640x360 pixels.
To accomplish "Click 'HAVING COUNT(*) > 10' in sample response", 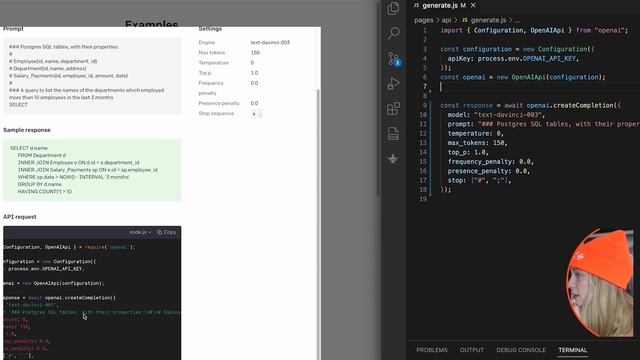I will (x=44, y=191).
